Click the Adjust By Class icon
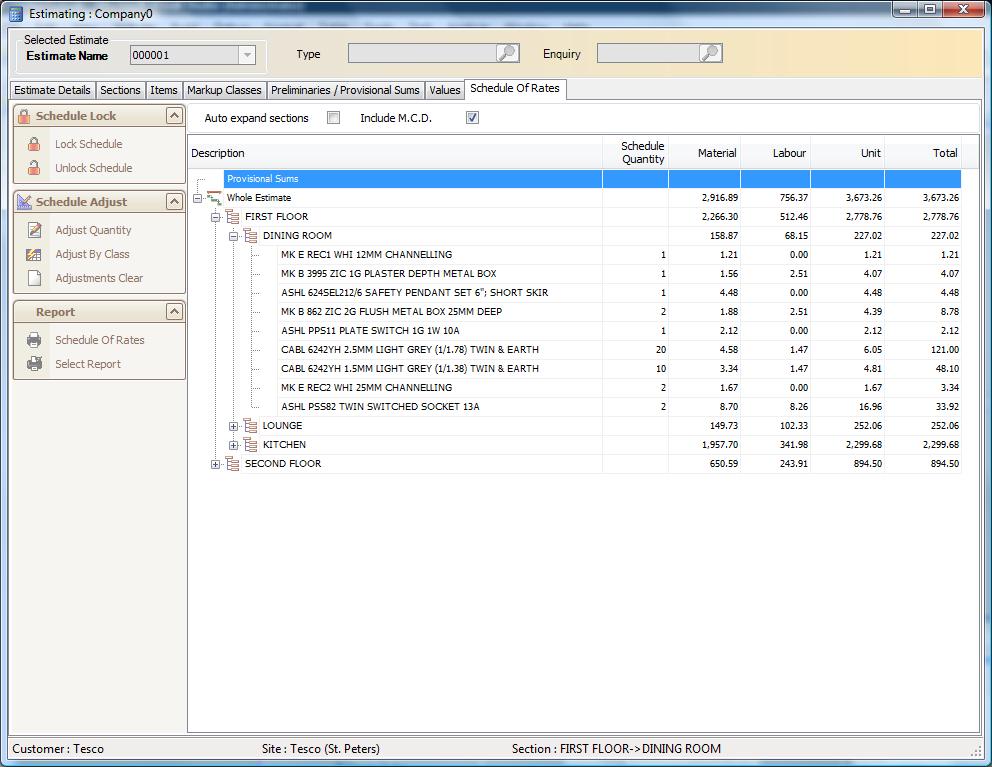992x767 pixels. (34, 254)
